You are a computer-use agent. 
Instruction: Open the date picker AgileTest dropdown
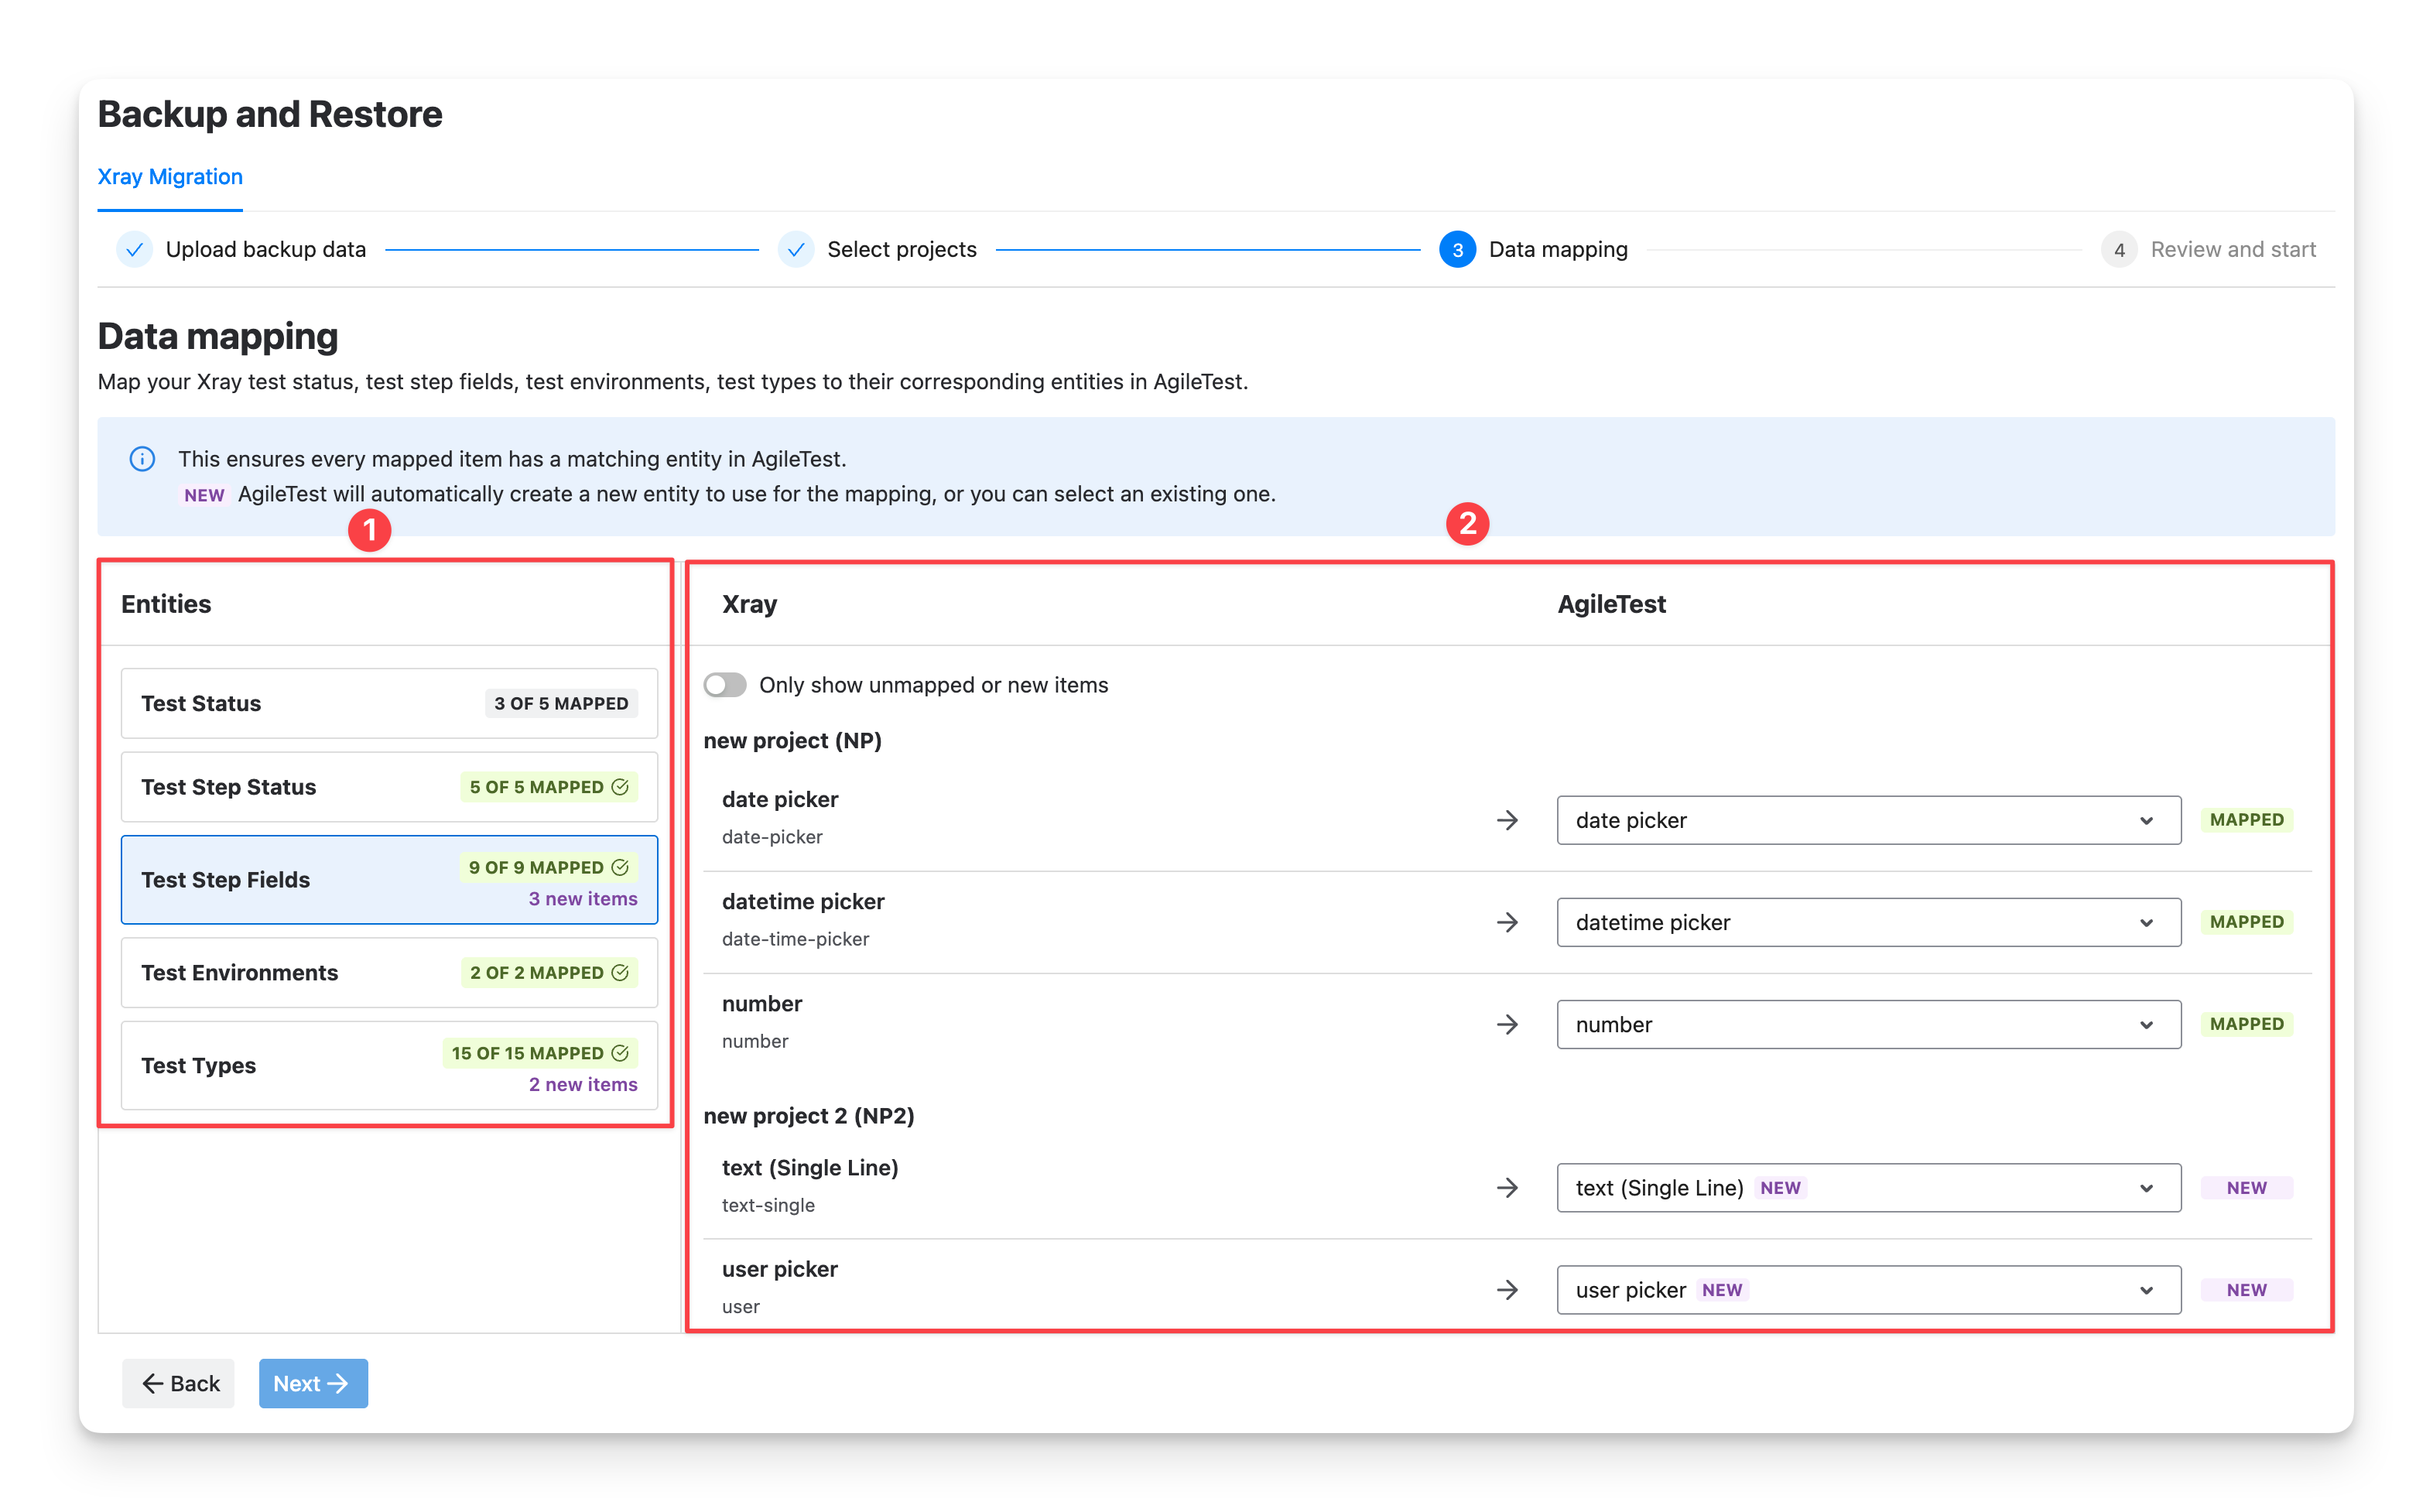pos(1868,820)
